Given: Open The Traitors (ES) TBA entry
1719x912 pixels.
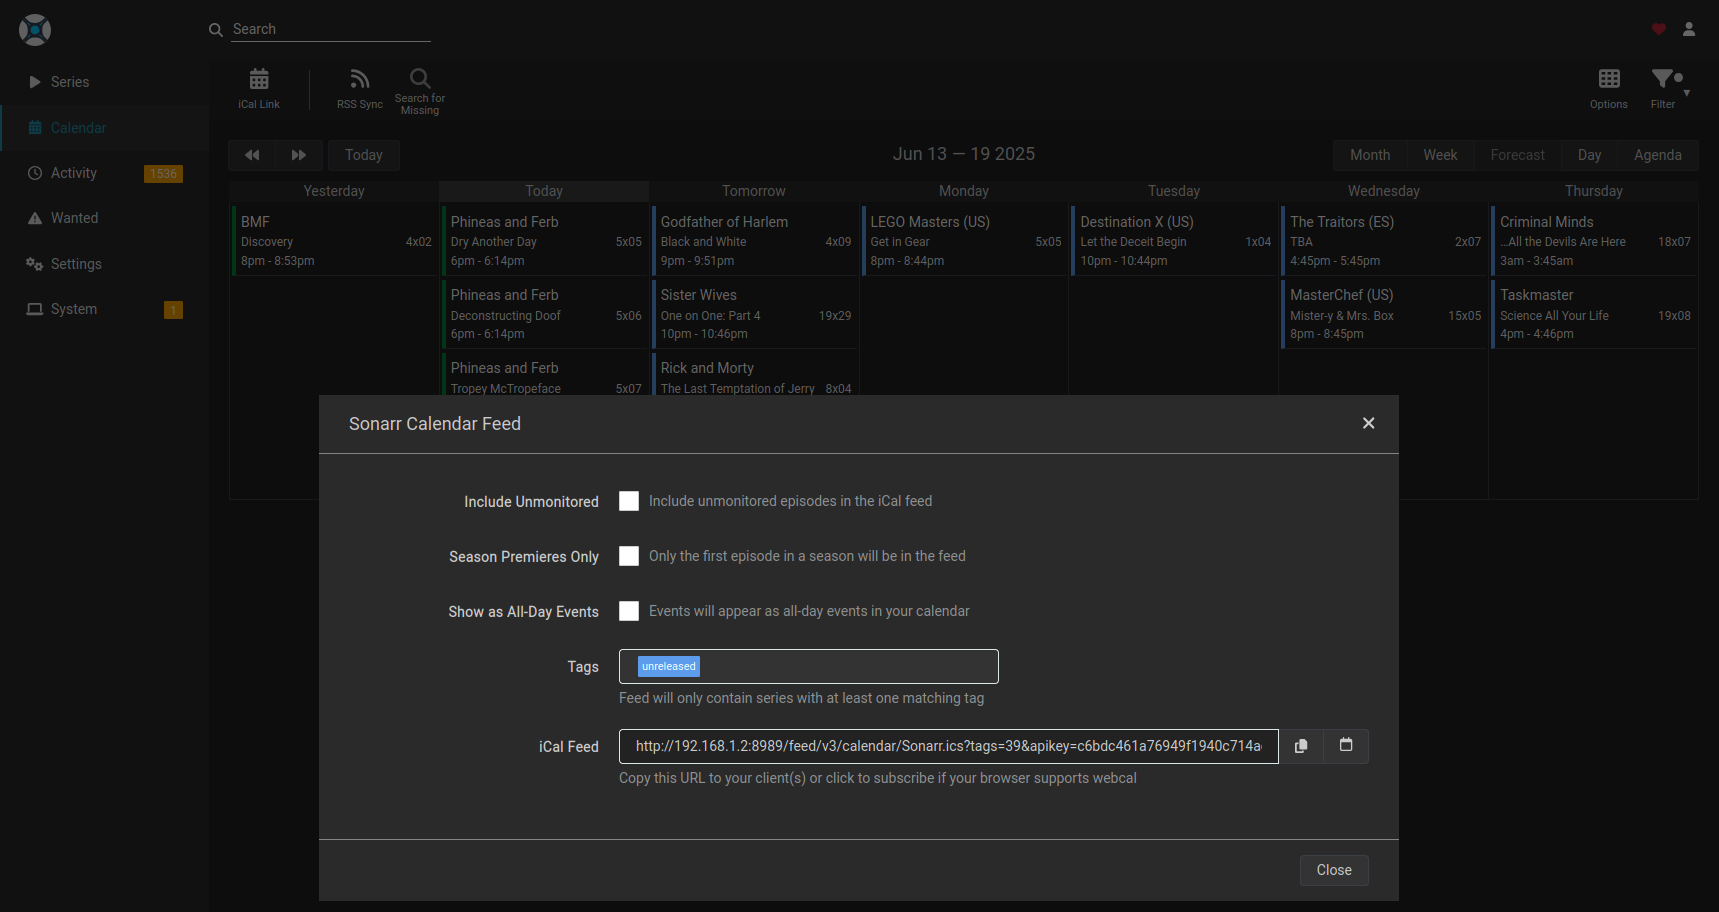Looking at the screenshot, I should click(x=1385, y=240).
